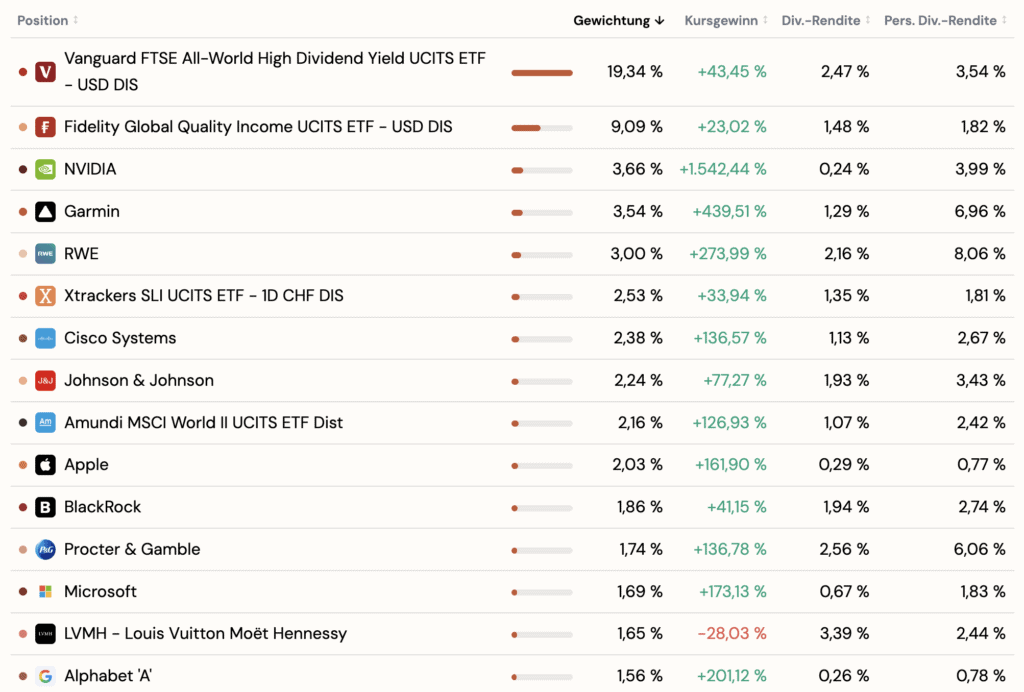Click the Garmin logo icon

coord(45,212)
